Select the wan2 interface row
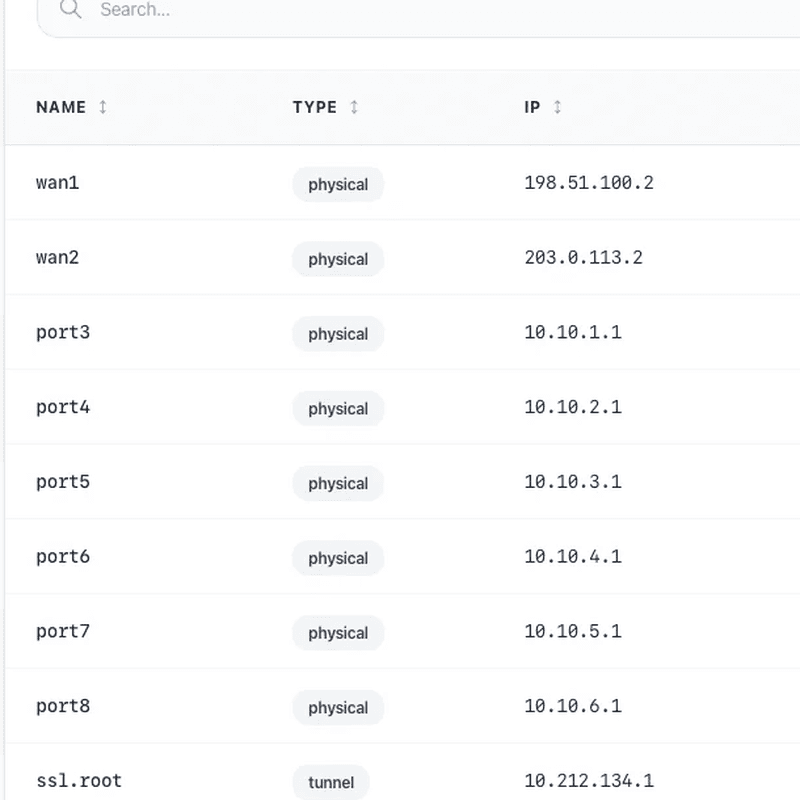Image resolution: width=800 pixels, height=800 pixels. coord(57,257)
